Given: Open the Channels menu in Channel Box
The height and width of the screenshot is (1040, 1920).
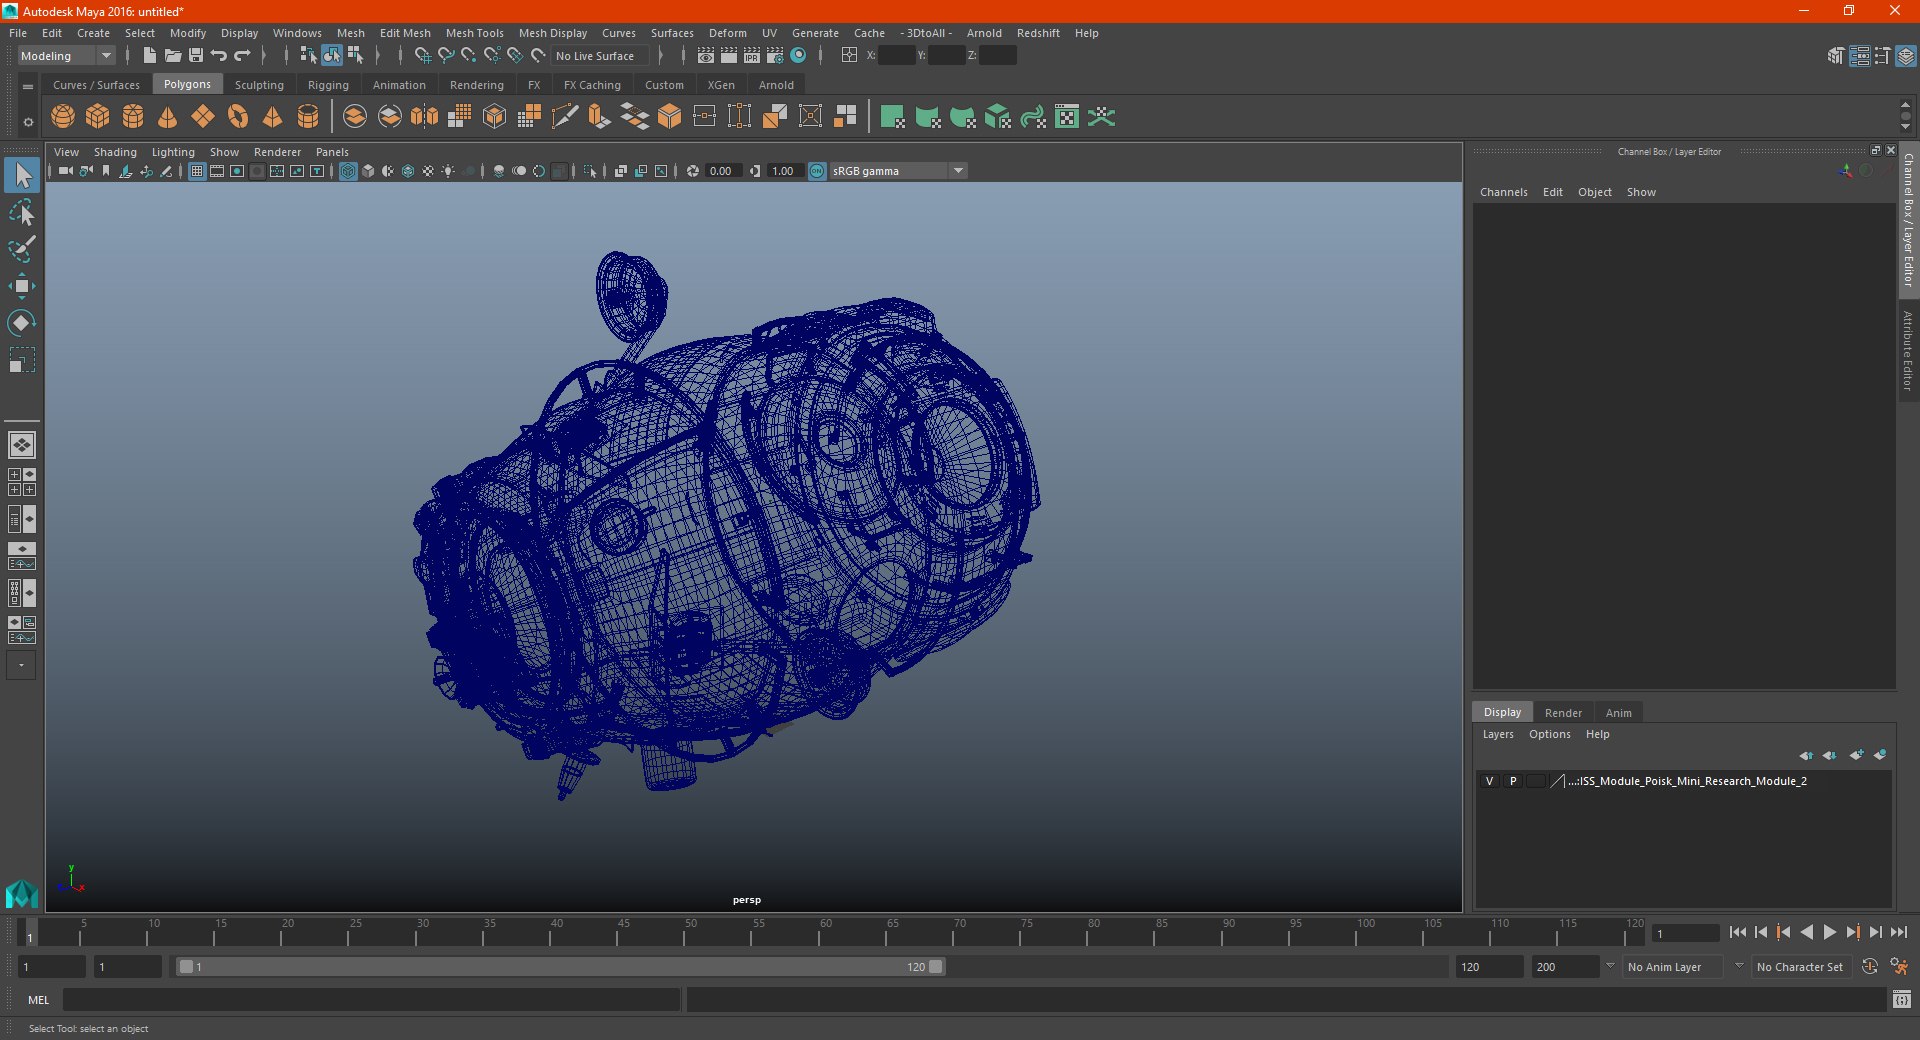Looking at the screenshot, I should pos(1503,192).
